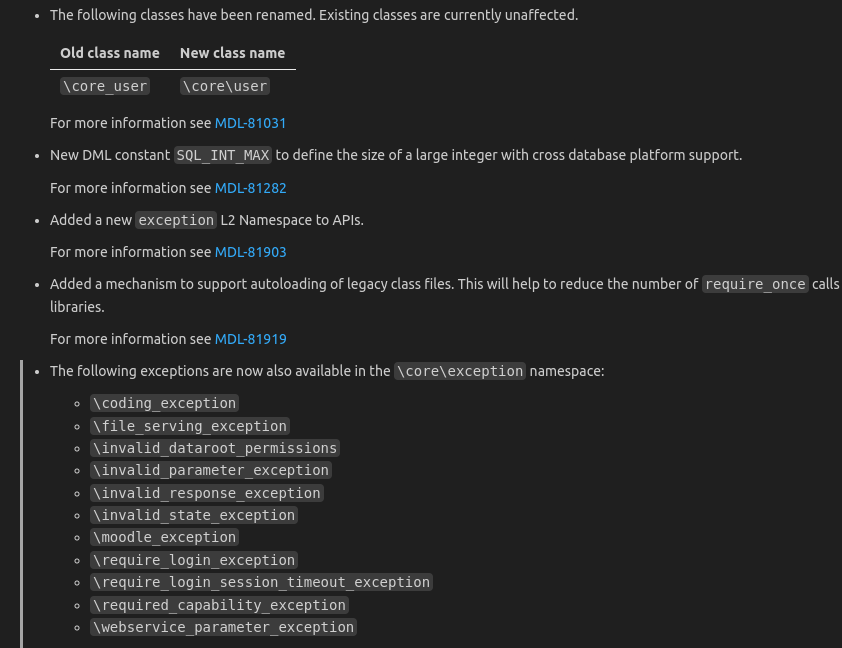Select the 'New class name' column header
Image resolution: width=842 pixels, height=648 pixels.
[x=233, y=53]
